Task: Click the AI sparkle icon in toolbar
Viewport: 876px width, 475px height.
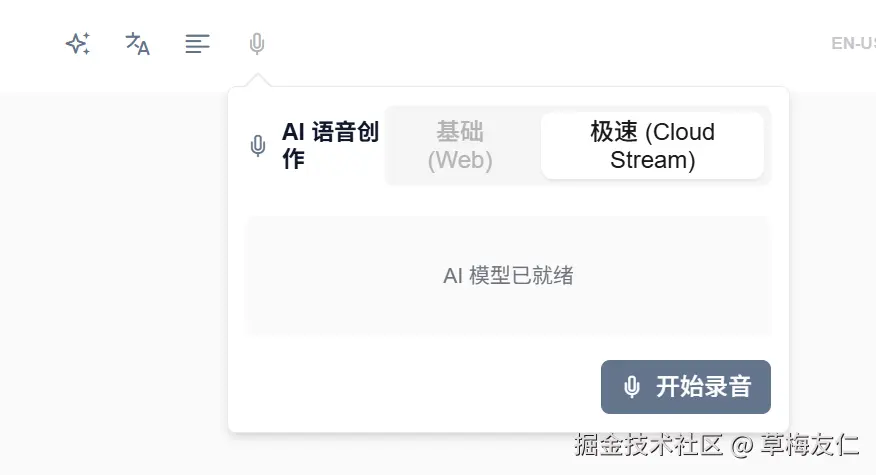Action: (x=78, y=44)
